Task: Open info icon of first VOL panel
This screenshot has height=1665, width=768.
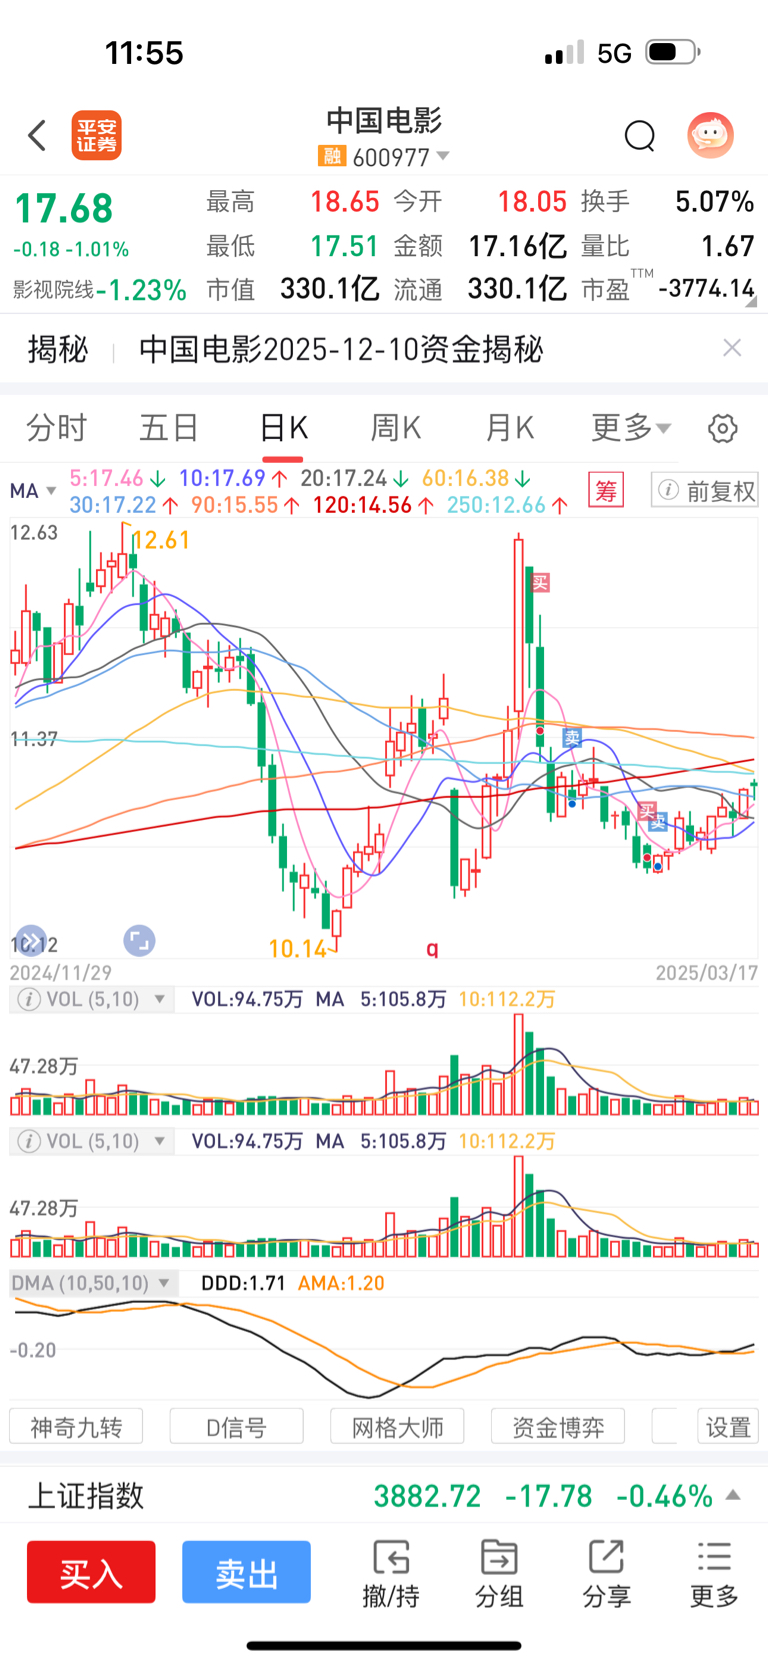Action: (x=30, y=999)
